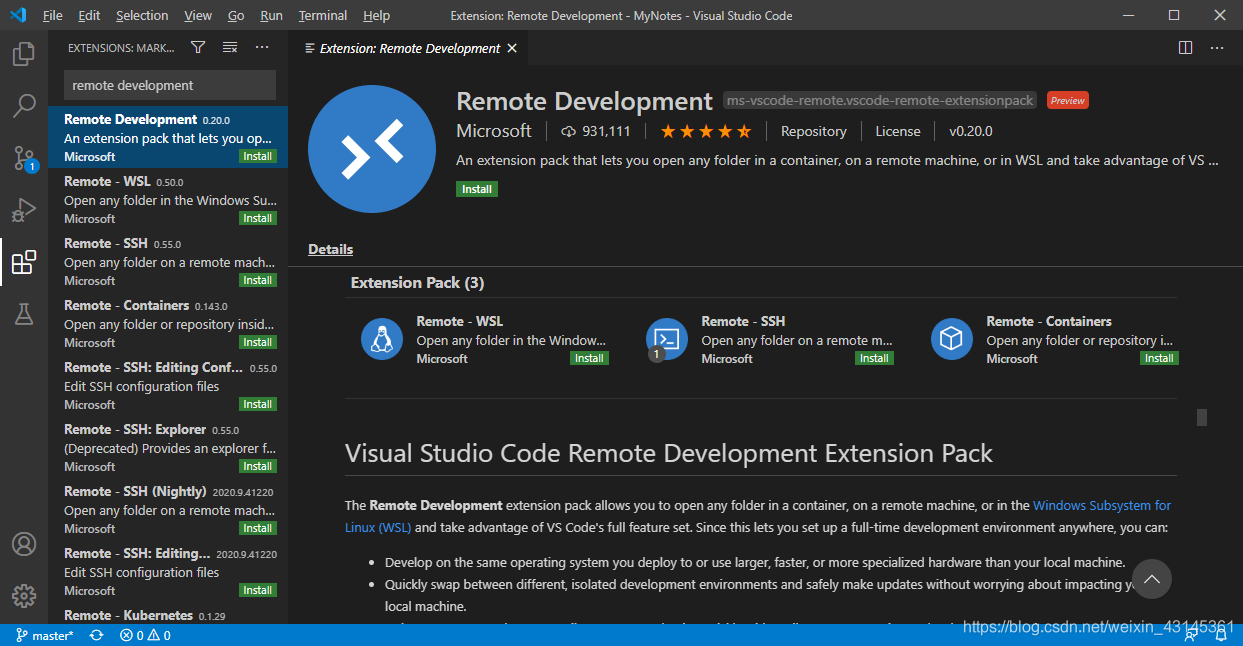The height and width of the screenshot is (646, 1243).
Task: Click the download count 931,111
Action: tap(595, 131)
